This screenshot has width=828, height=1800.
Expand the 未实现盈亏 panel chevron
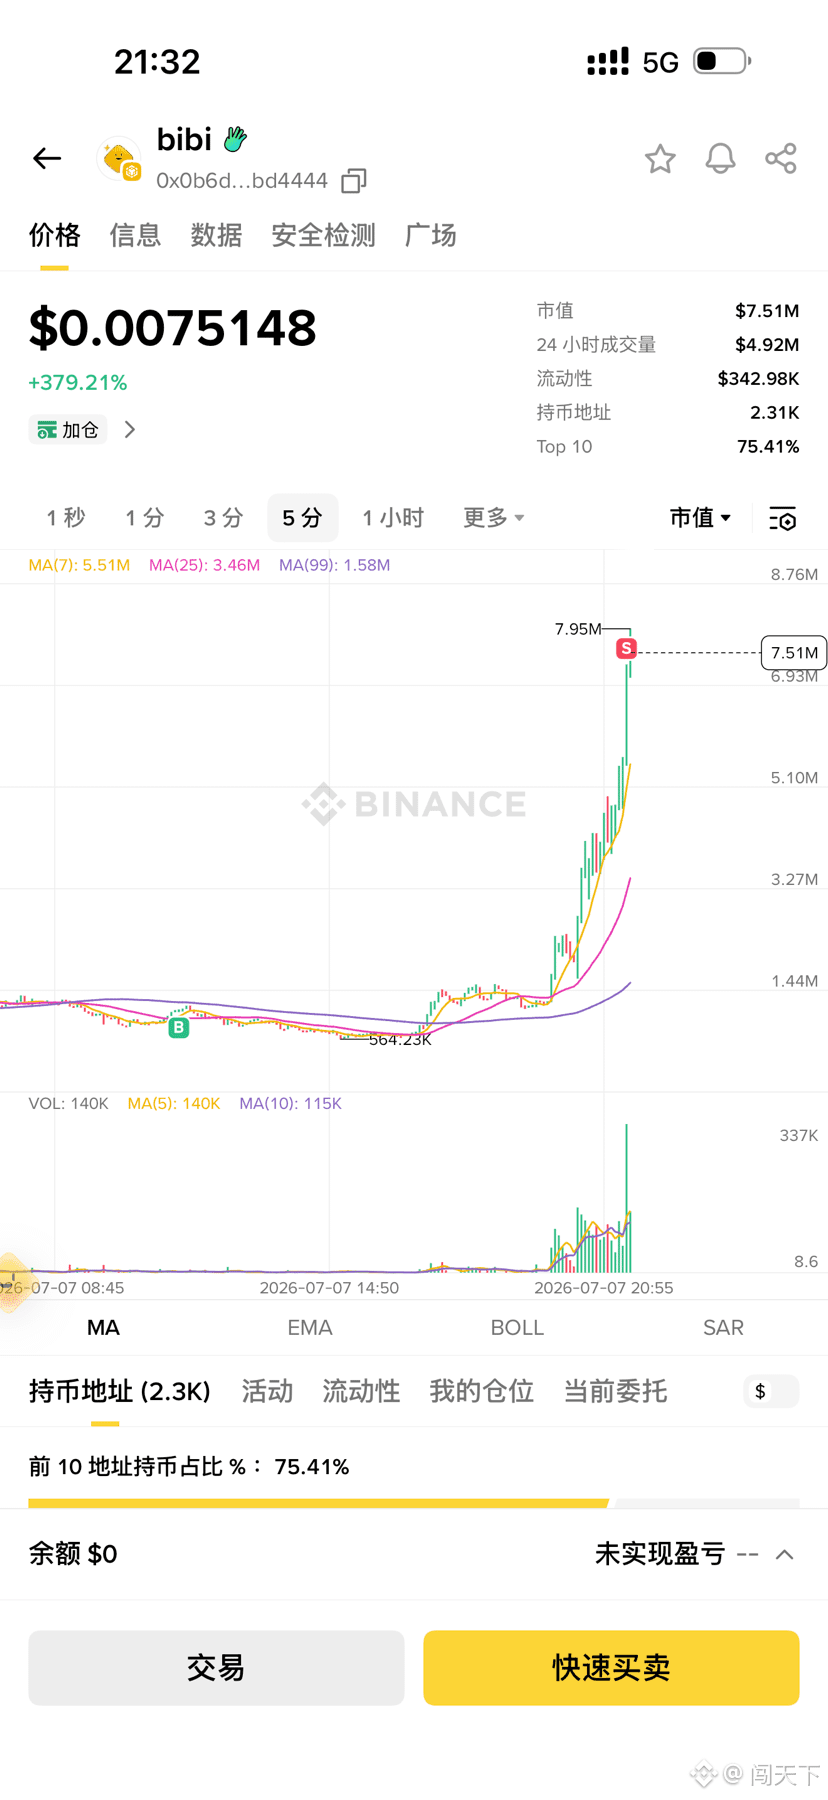pos(785,1554)
